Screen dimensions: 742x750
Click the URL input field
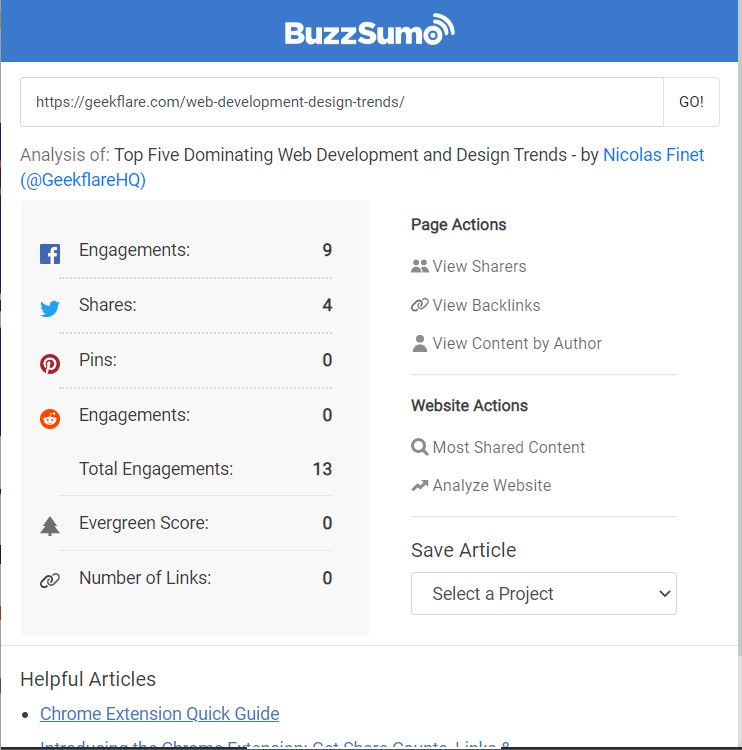pos(342,102)
